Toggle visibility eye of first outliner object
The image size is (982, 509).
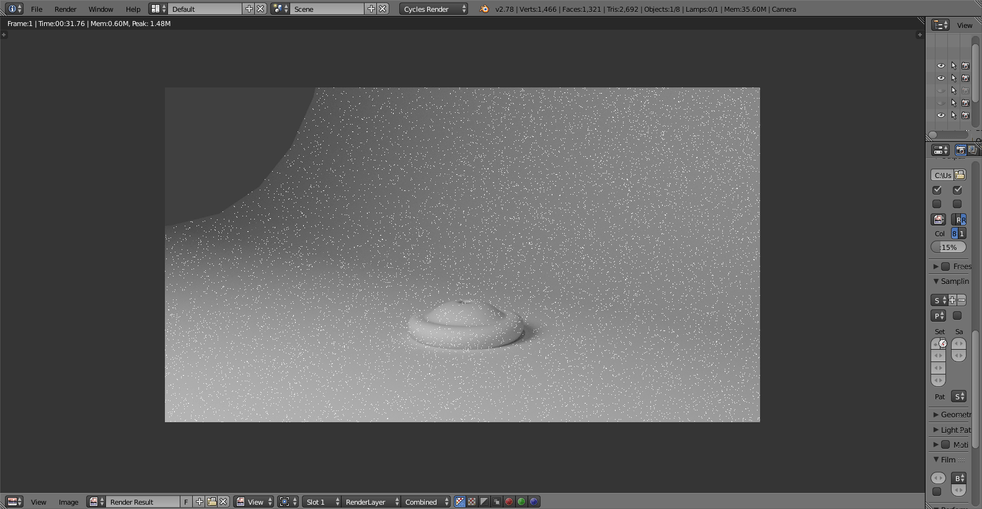[940, 66]
